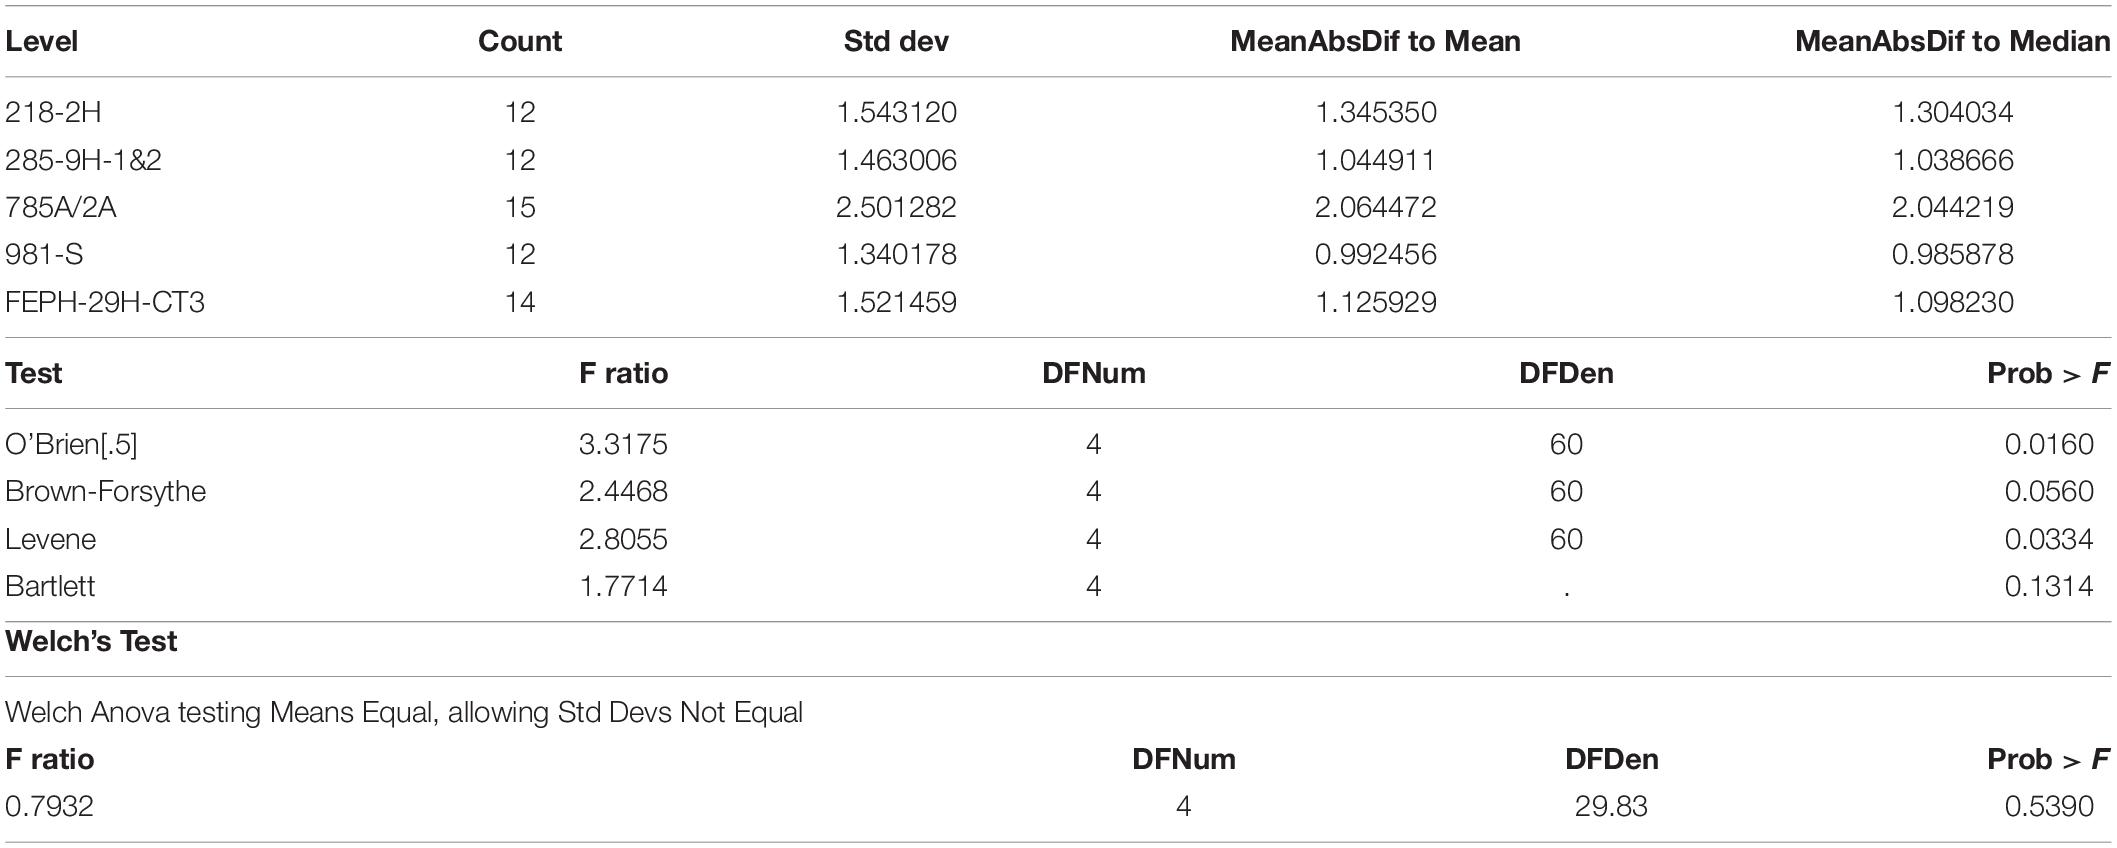
Task: Click the O'Brien[.5] test name
Action: 71,444
